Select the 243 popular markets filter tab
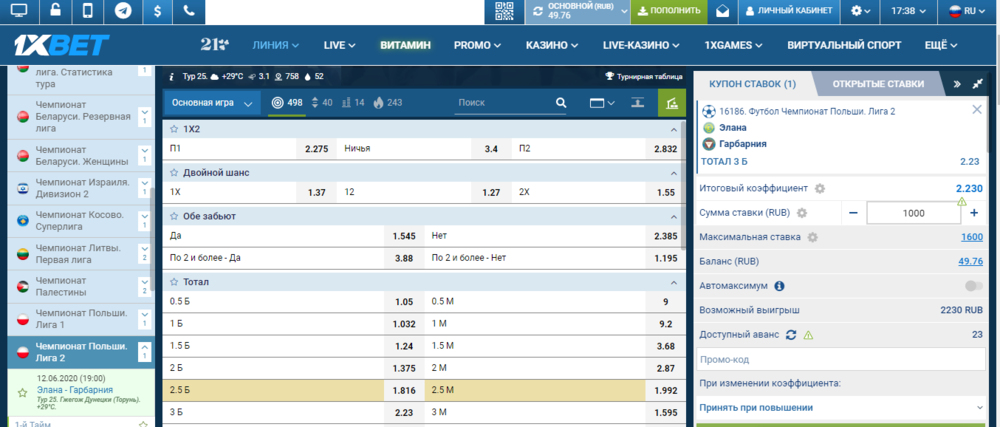The width and height of the screenshot is (1000, 427). click(x=388, y=103)
